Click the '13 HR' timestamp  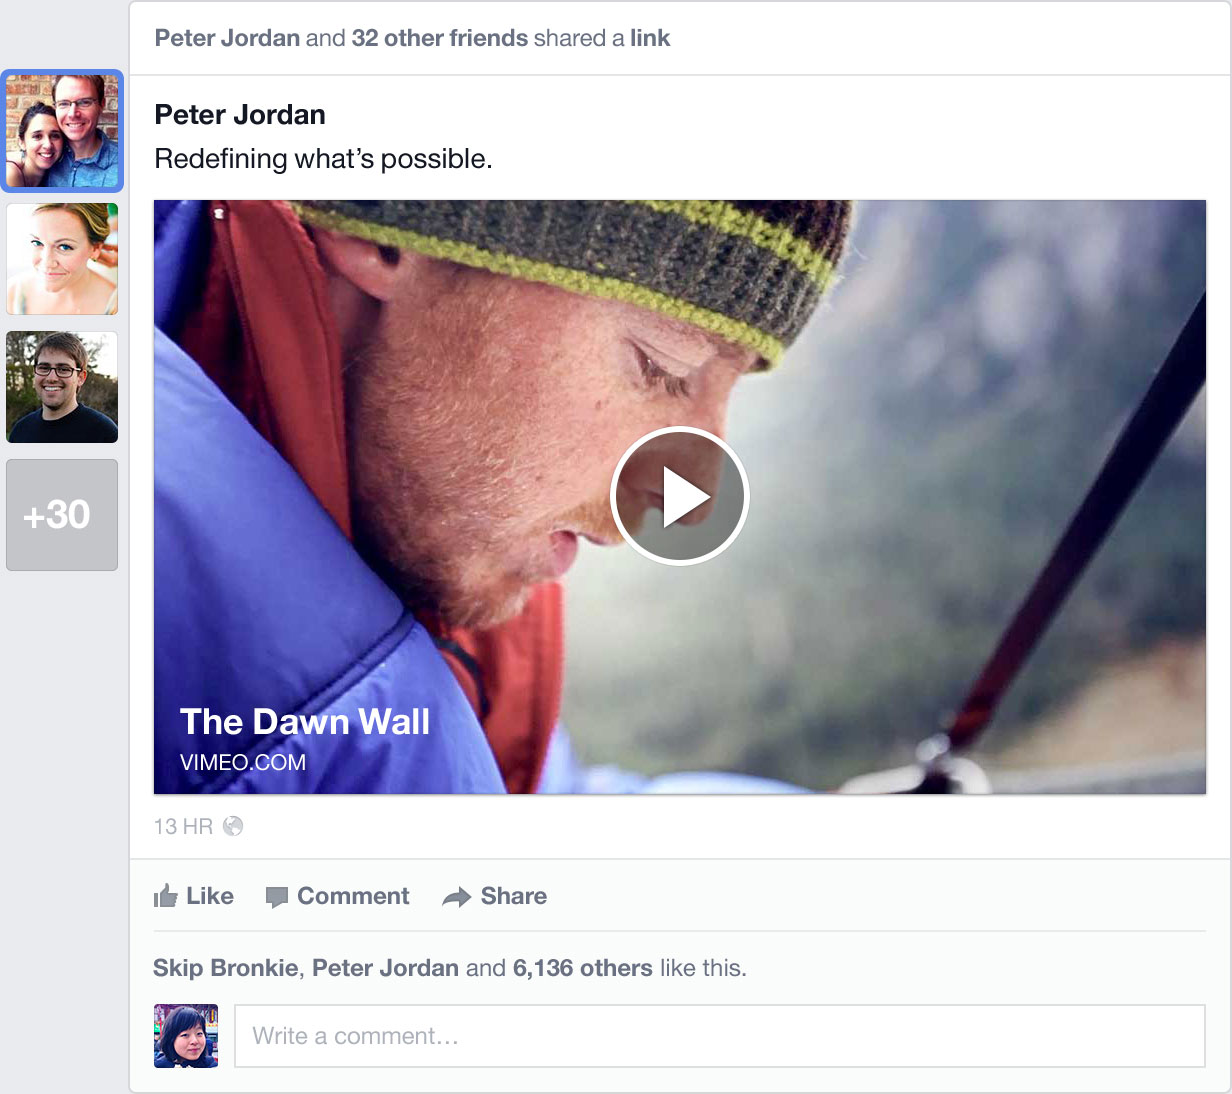(x=182, y=826)
